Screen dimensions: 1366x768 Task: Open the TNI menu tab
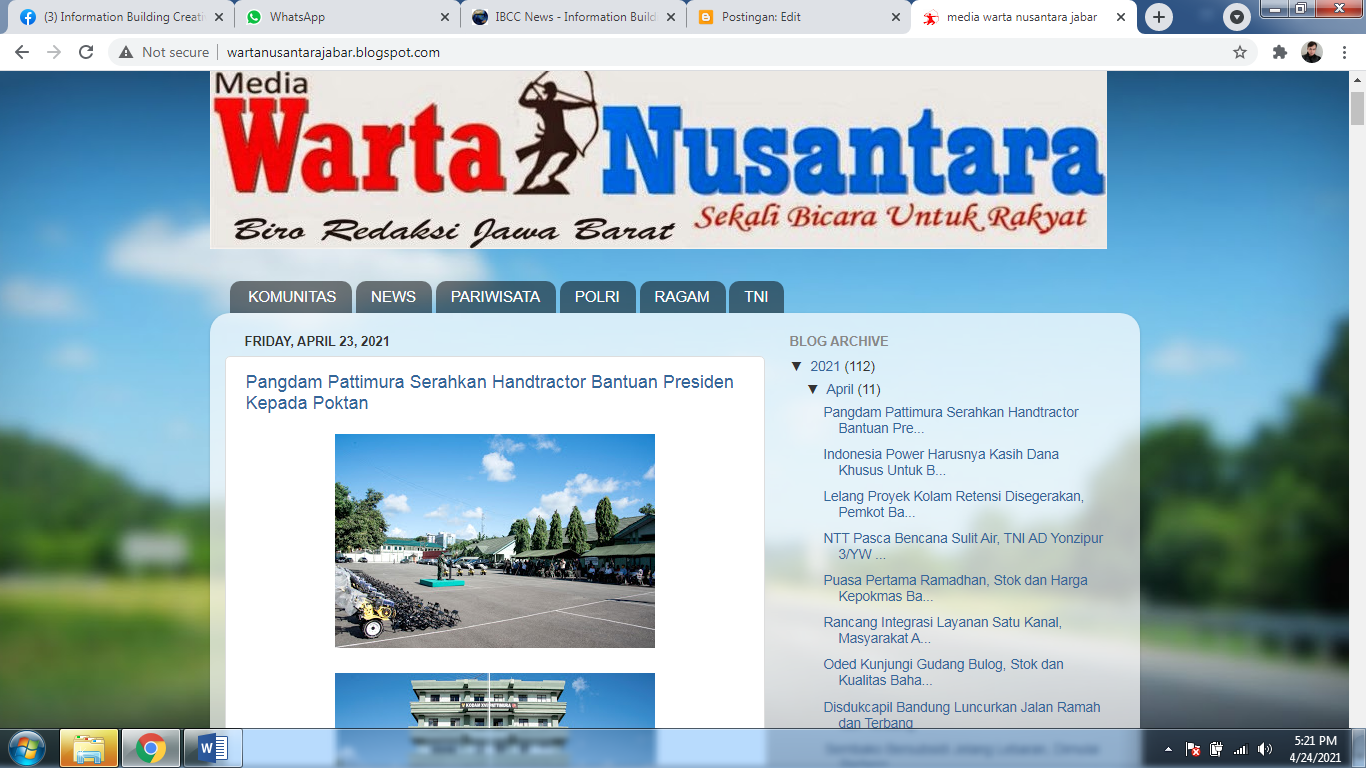point(756,297)
